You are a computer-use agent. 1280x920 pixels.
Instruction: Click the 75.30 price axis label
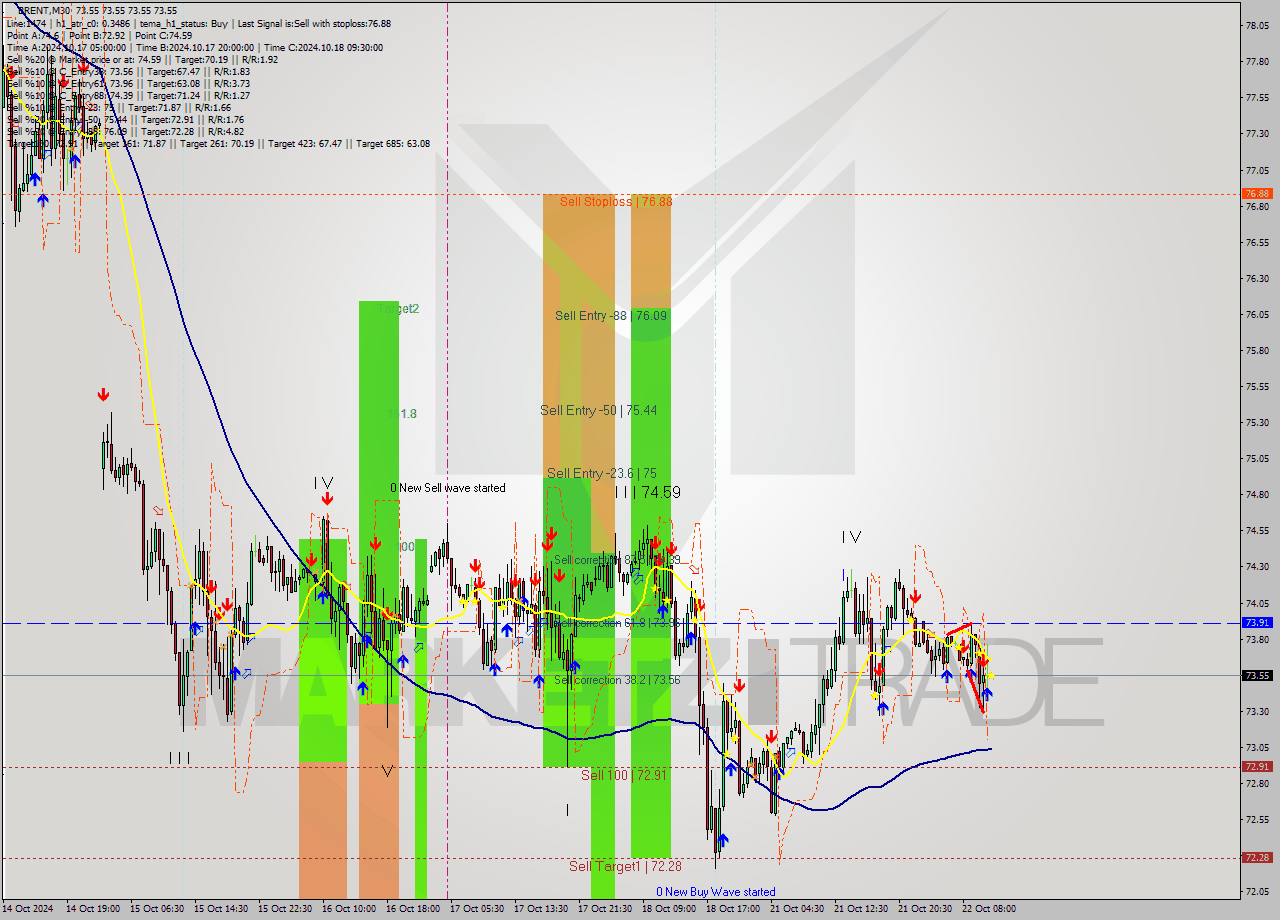tap(1258, 422)
